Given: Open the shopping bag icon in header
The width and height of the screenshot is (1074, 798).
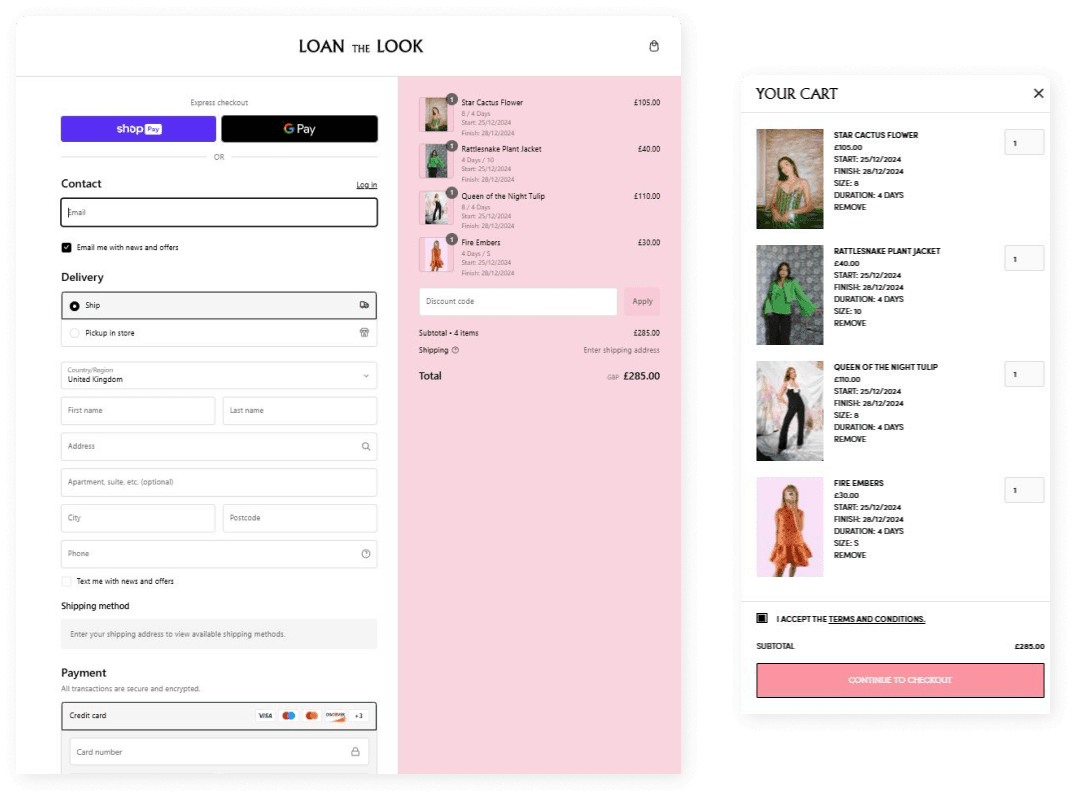Looking at the screenshot, I should click(x=654, y=46).
